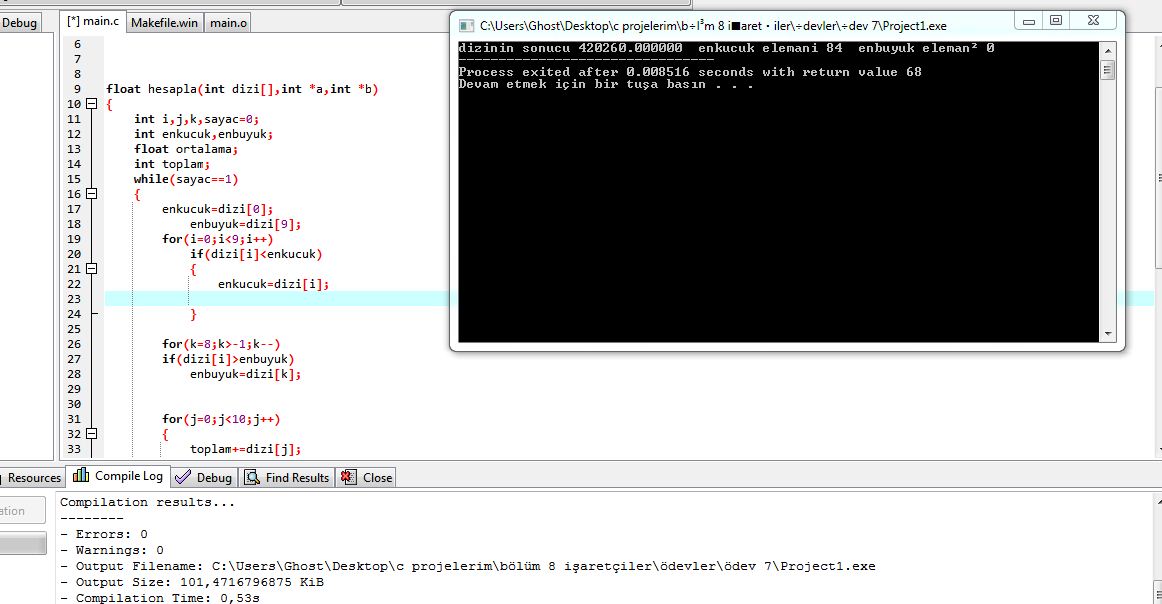Collapse the for block at line 32
The image size is (1162, 604).
pyautogui.click(x=91, y=434)
